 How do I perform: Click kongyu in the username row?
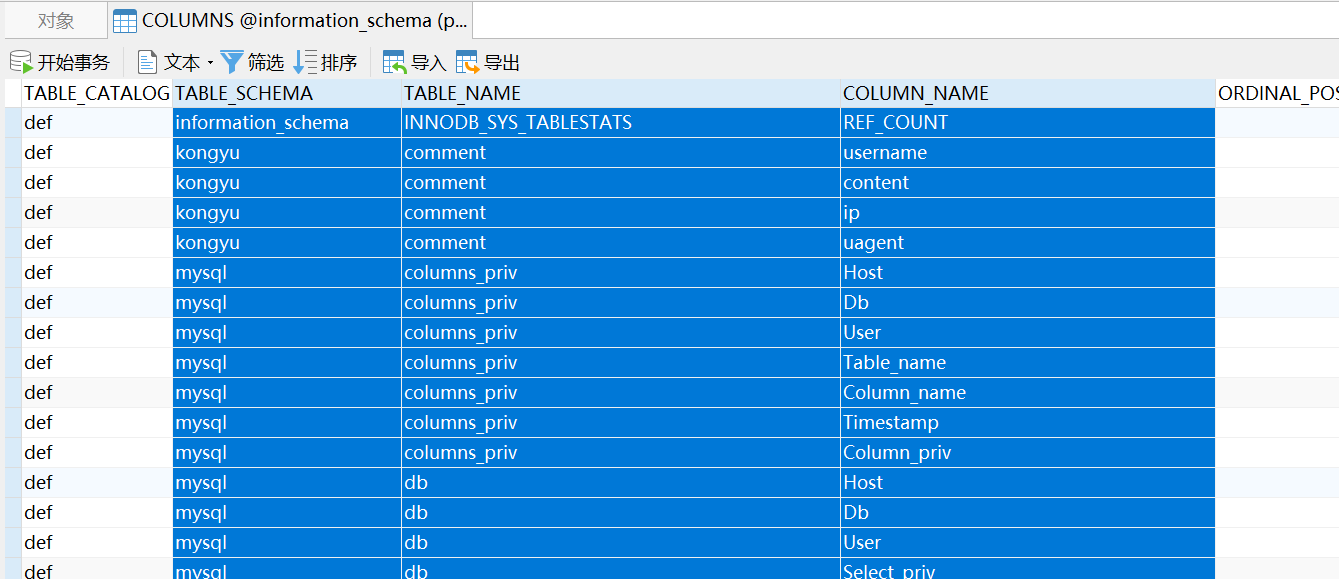tap(287, 153)
